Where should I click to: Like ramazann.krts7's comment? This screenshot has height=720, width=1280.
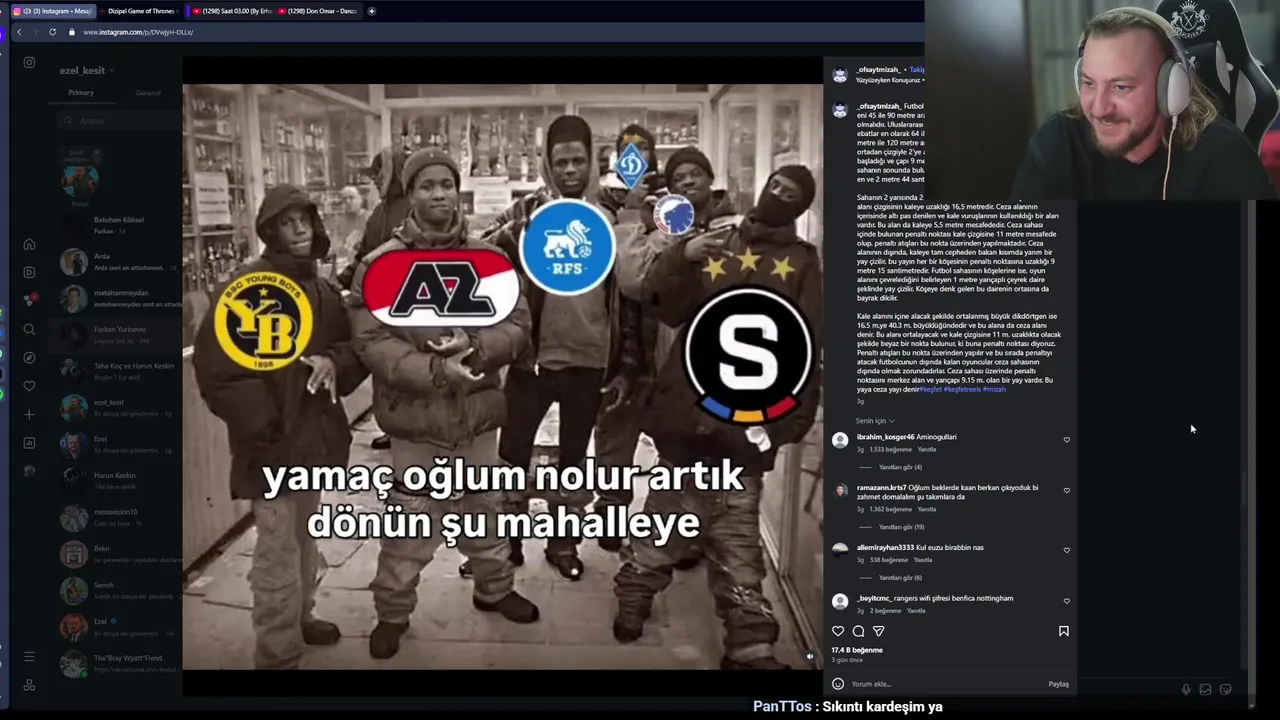point(1066,491)
